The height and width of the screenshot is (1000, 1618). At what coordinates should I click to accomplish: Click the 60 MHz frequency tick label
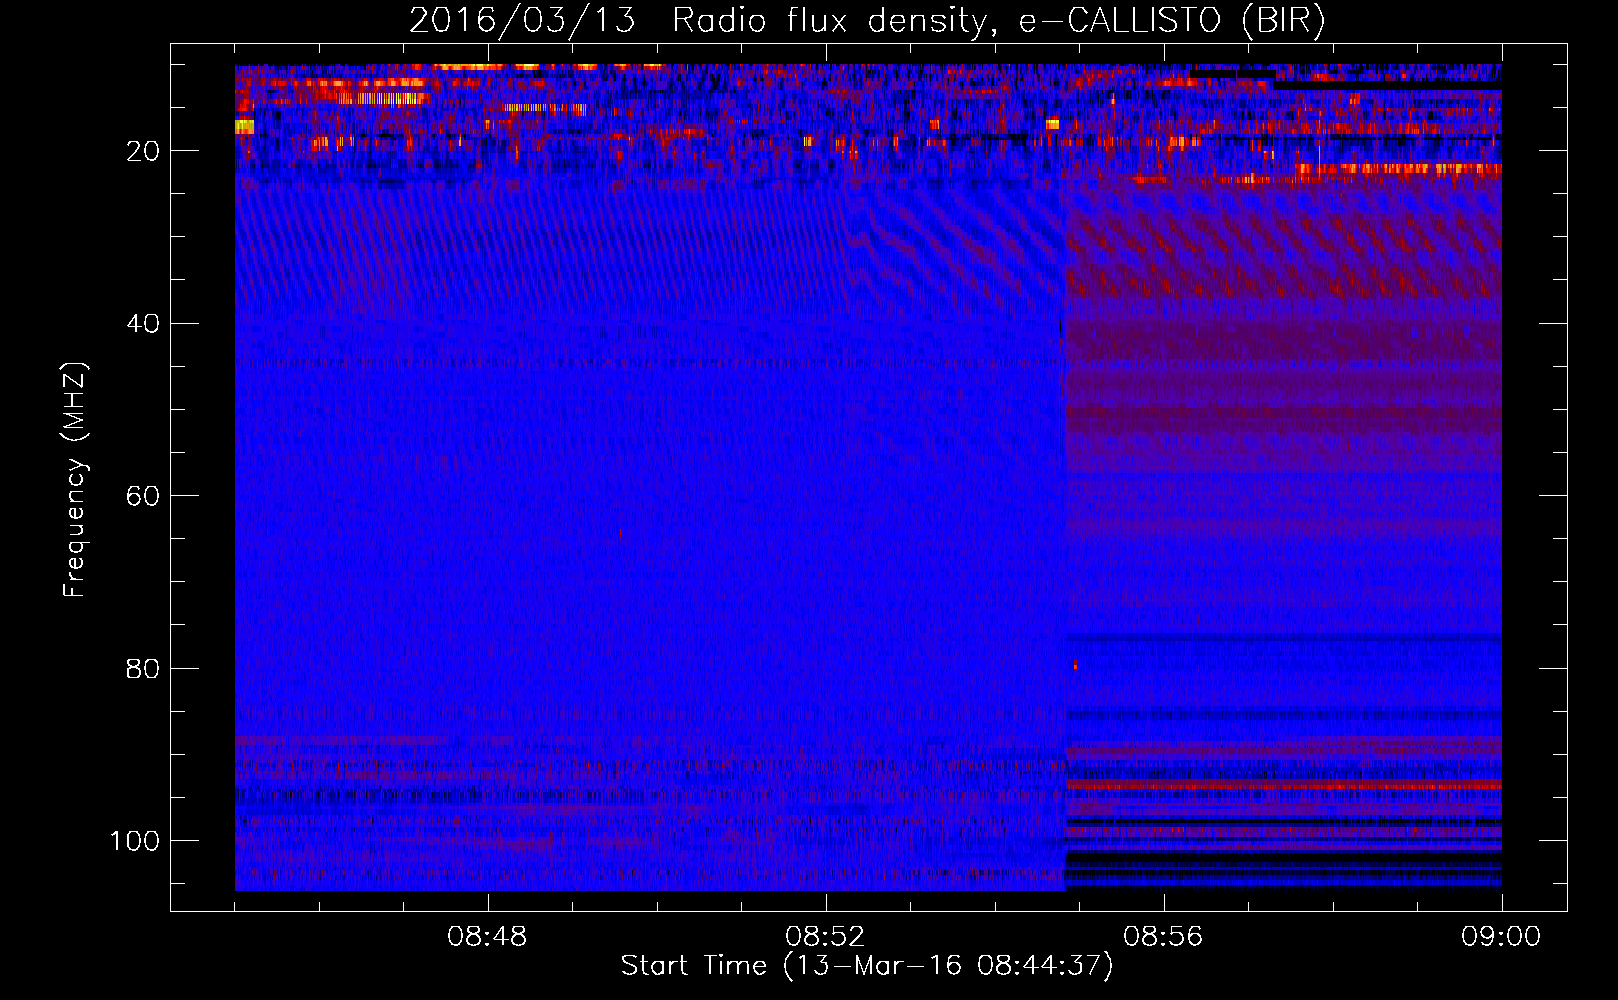click(x=143, y=497)
